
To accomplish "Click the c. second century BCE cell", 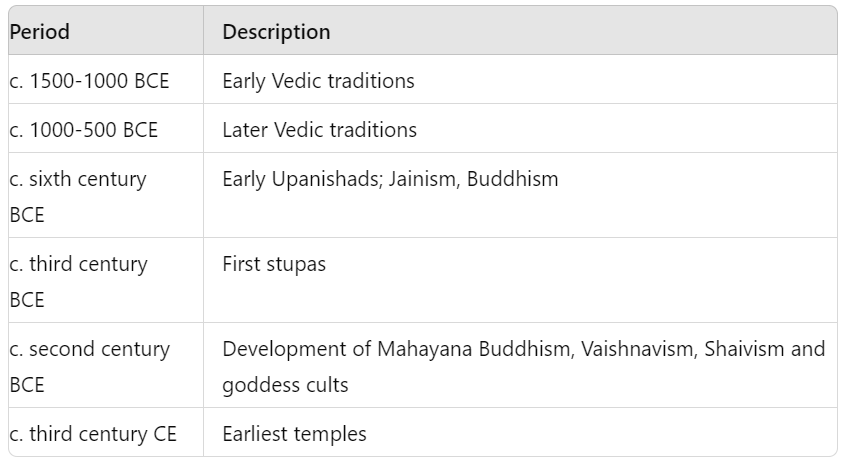I will (x=106, y=365).
